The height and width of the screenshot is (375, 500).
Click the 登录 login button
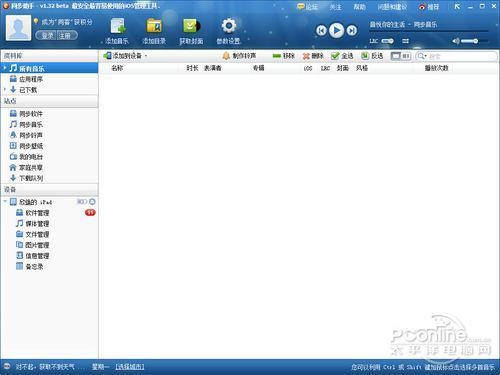click(46, 35)
